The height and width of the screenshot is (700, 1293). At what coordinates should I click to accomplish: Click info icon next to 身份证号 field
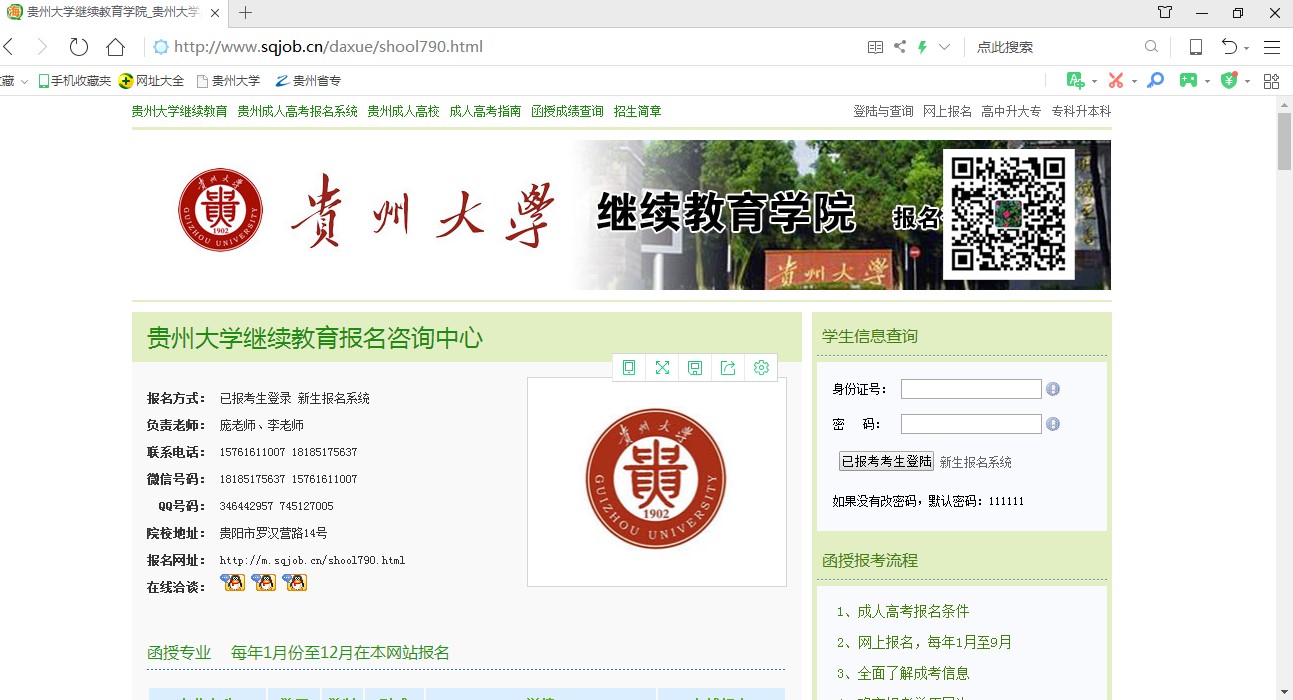1053,389
